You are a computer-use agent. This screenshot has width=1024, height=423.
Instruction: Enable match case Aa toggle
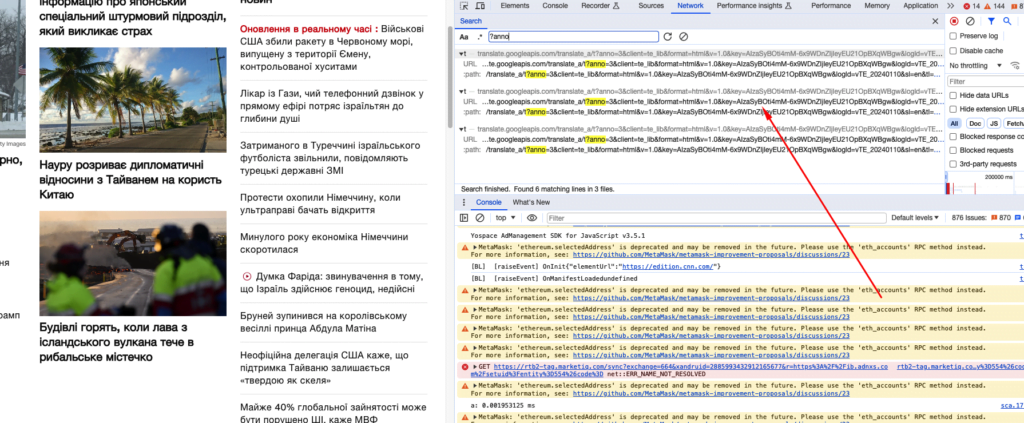[x=464, y=37]
